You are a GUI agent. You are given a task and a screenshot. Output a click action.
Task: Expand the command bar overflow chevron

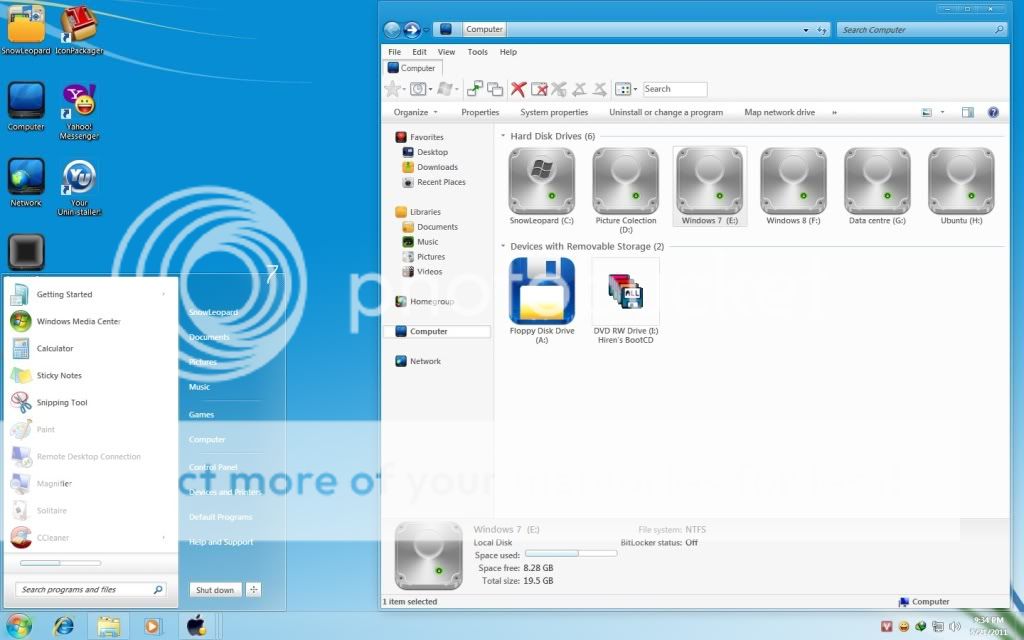834,112
